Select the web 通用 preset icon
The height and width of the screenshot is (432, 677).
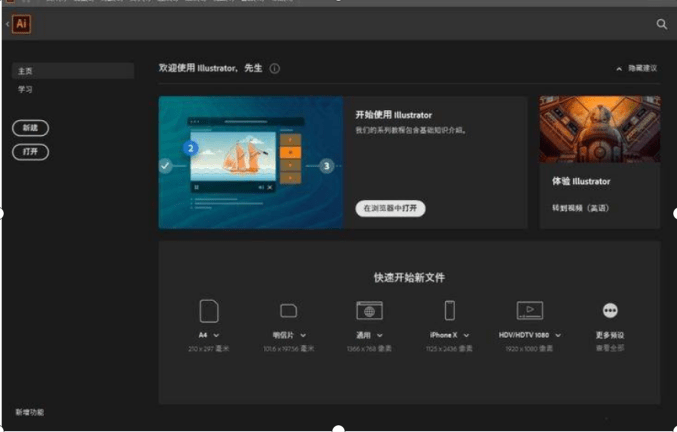click(x=369, y=311)
